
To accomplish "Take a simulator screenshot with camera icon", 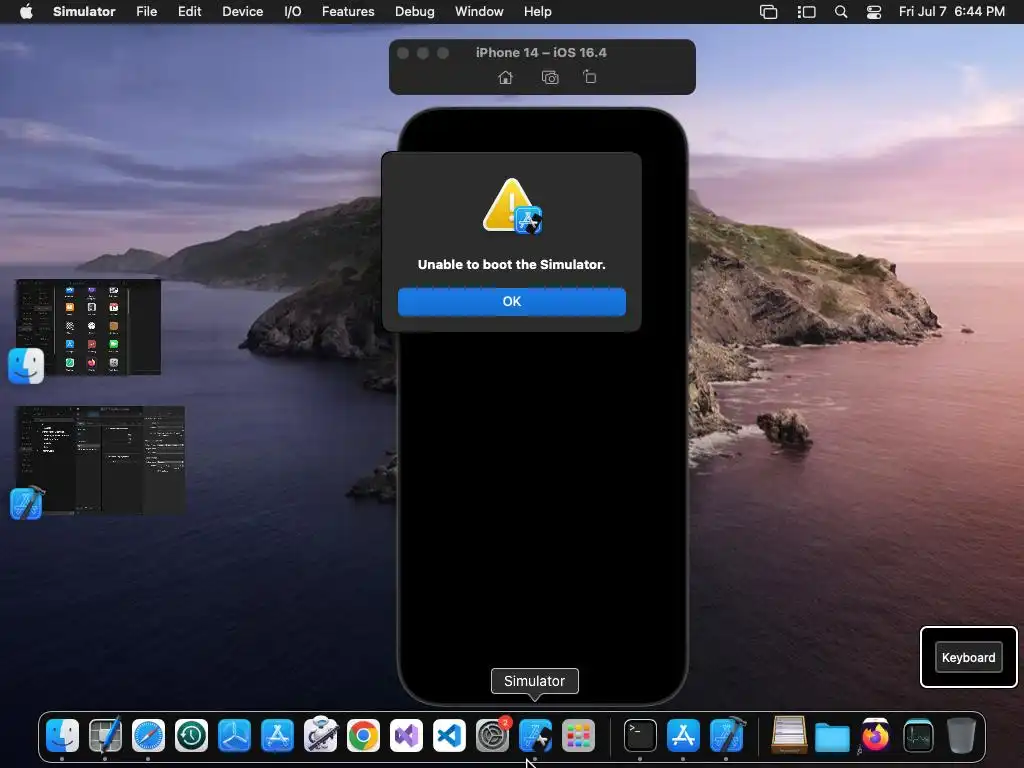I will (x=550, y=78).
